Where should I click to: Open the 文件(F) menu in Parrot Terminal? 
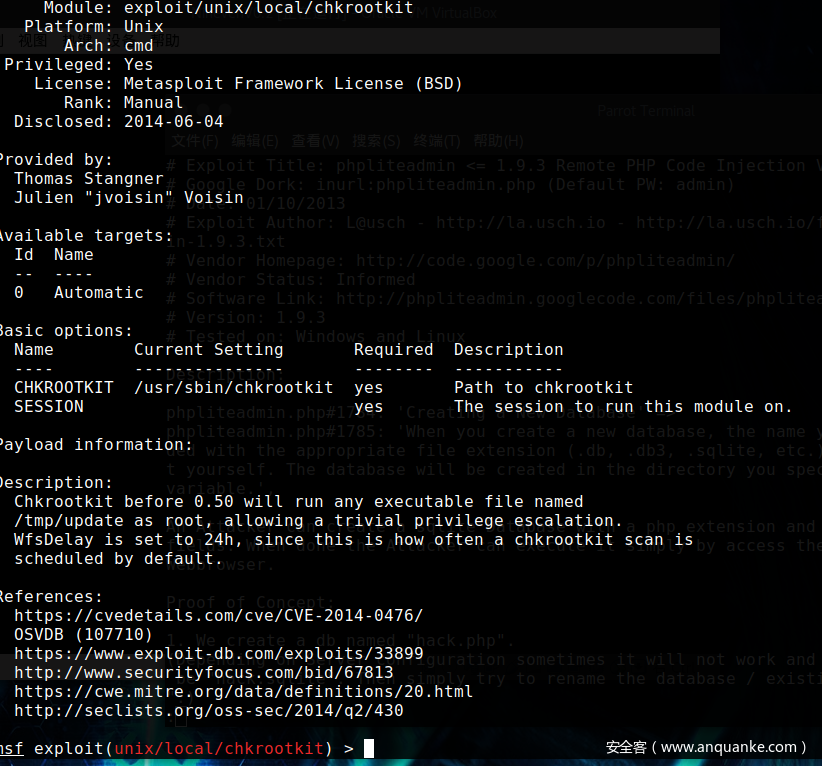[193, 141]
